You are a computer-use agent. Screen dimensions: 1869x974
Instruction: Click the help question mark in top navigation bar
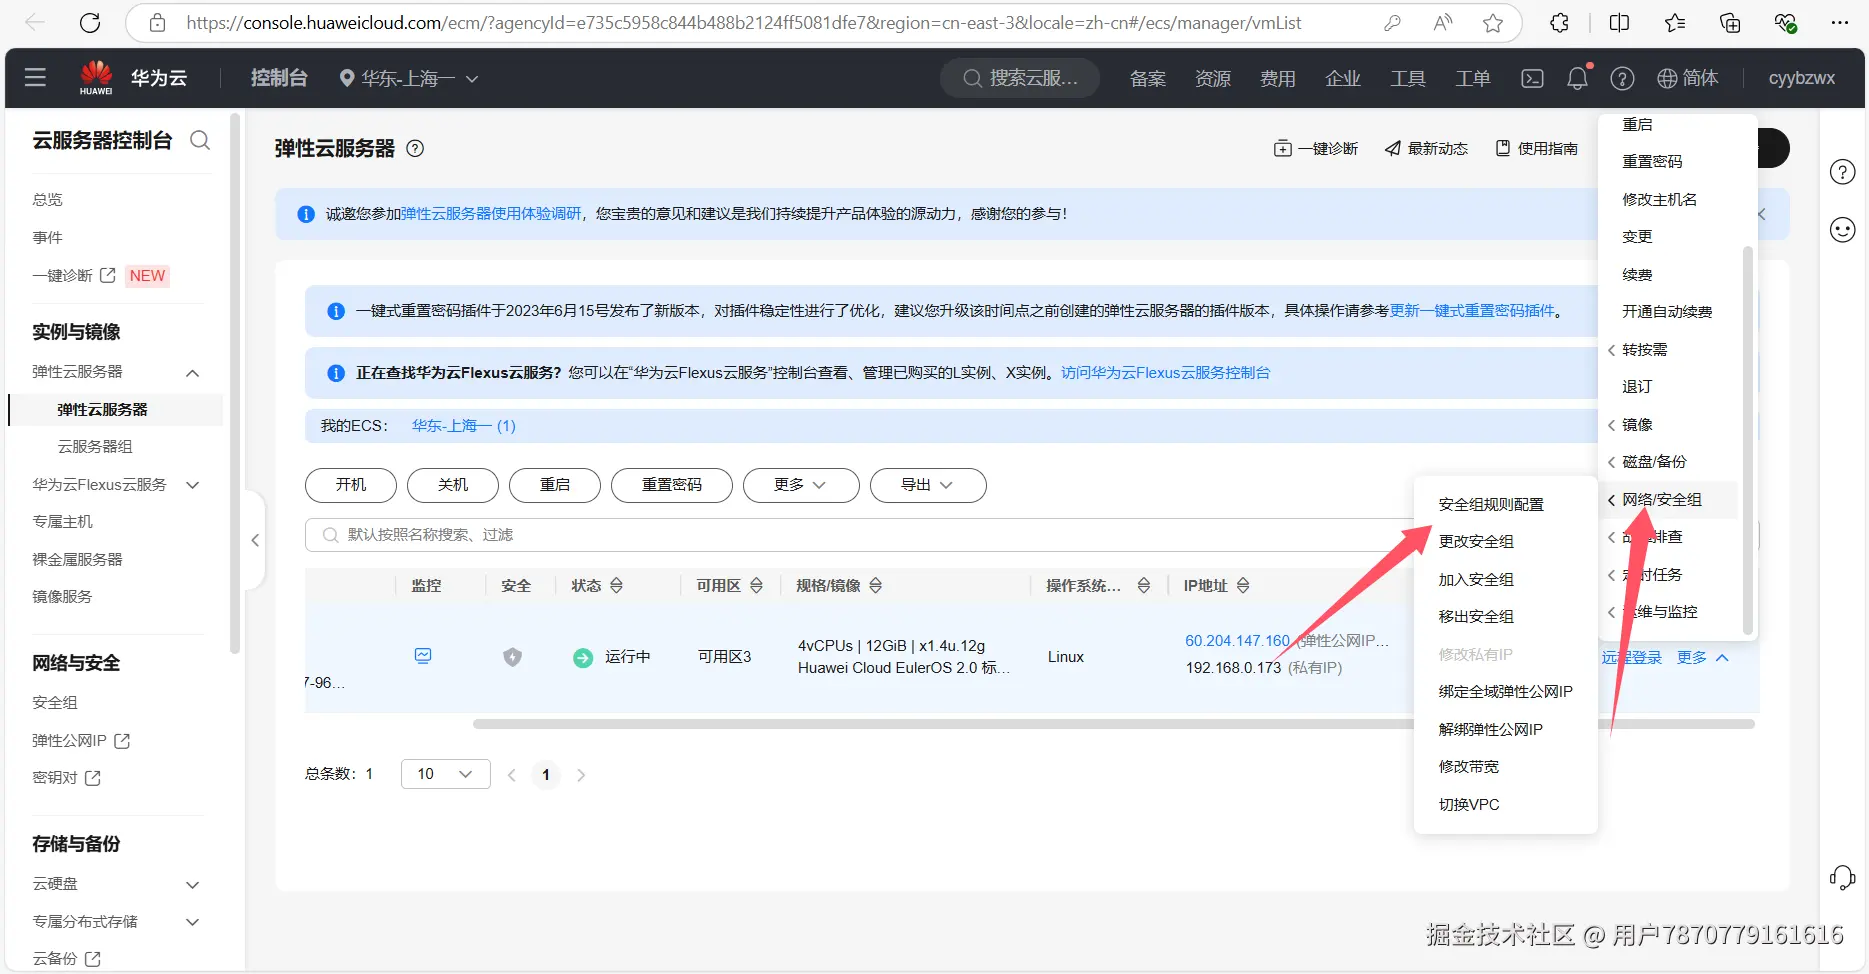click(x=1622, y=78)
